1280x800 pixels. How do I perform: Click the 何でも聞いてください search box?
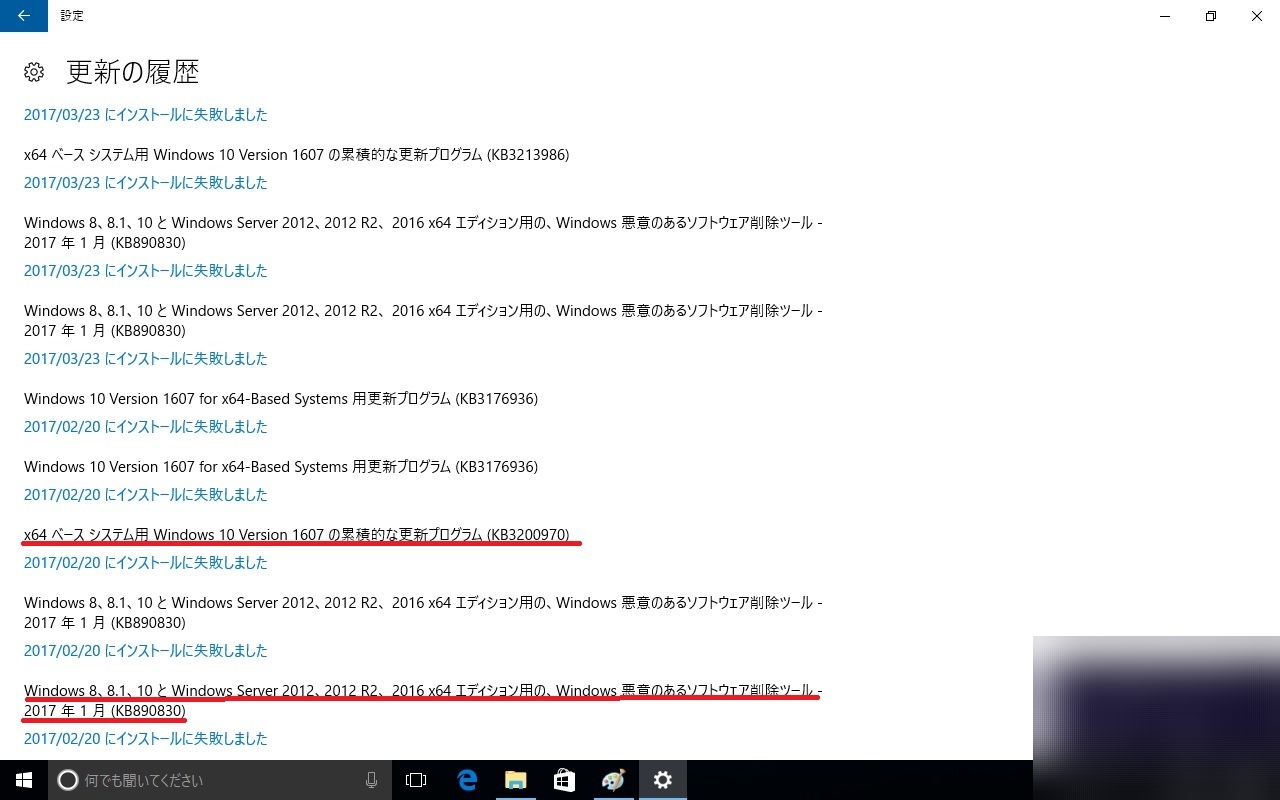pos(219,780)
